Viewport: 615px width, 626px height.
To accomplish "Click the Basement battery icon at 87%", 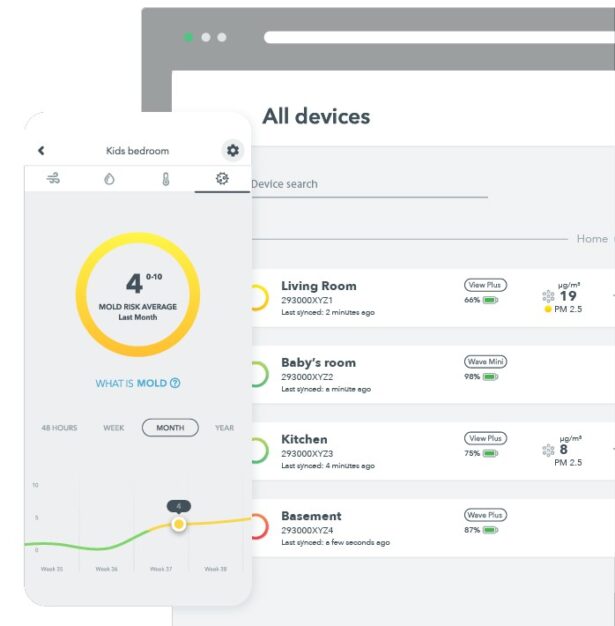I will click(490, 530).
